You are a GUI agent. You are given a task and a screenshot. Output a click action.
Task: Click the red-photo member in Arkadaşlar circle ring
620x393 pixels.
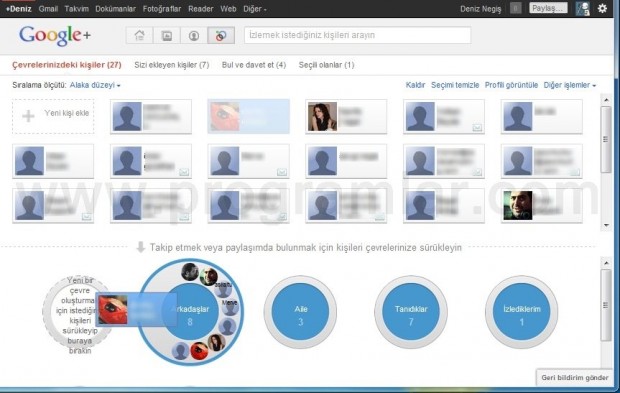199,350
